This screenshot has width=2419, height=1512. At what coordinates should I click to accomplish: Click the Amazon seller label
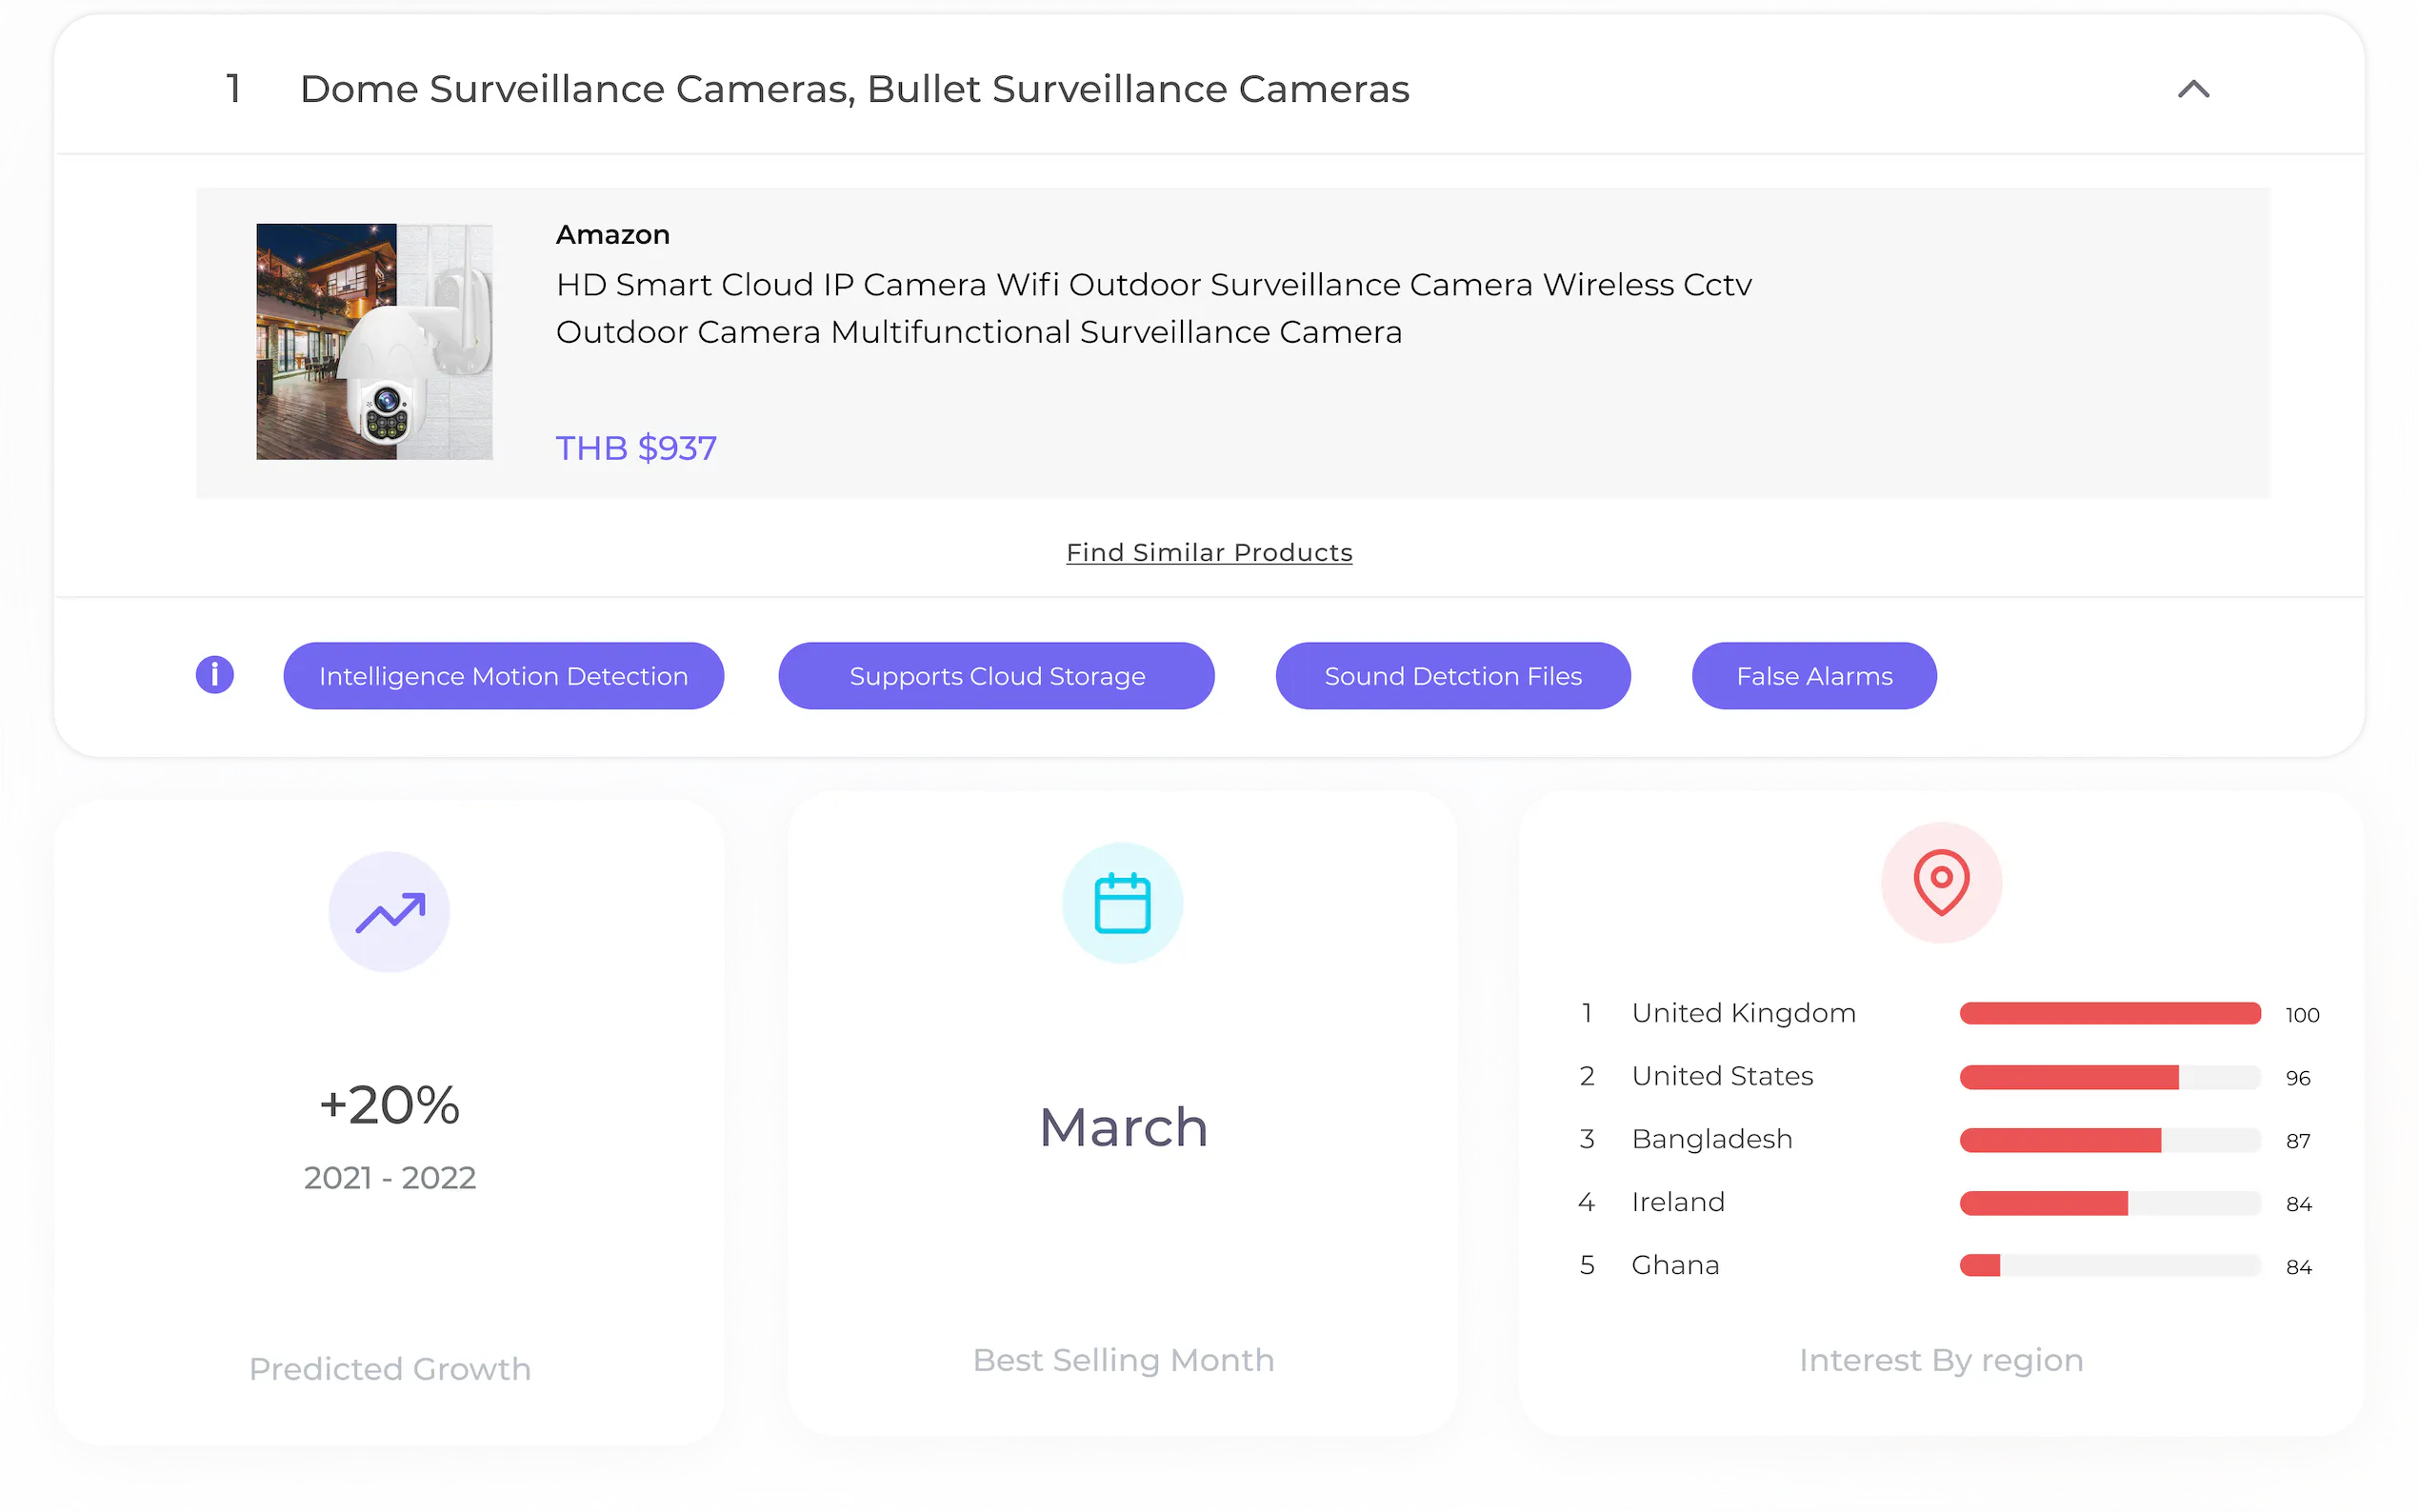(x=612, y=235)
